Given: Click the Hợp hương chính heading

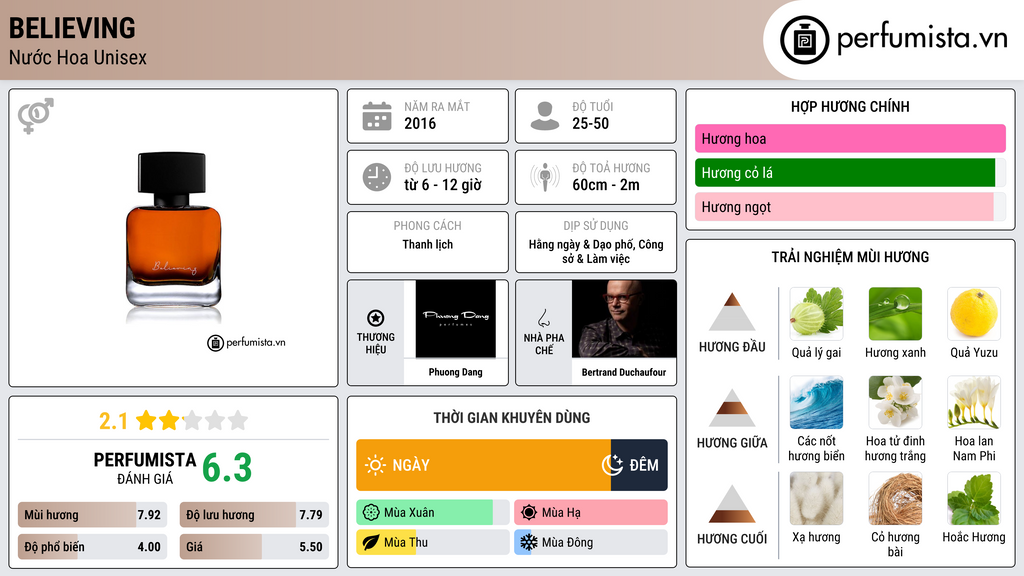Looking at the screenshot, I should pyautogui.click(x=850, y=106).
